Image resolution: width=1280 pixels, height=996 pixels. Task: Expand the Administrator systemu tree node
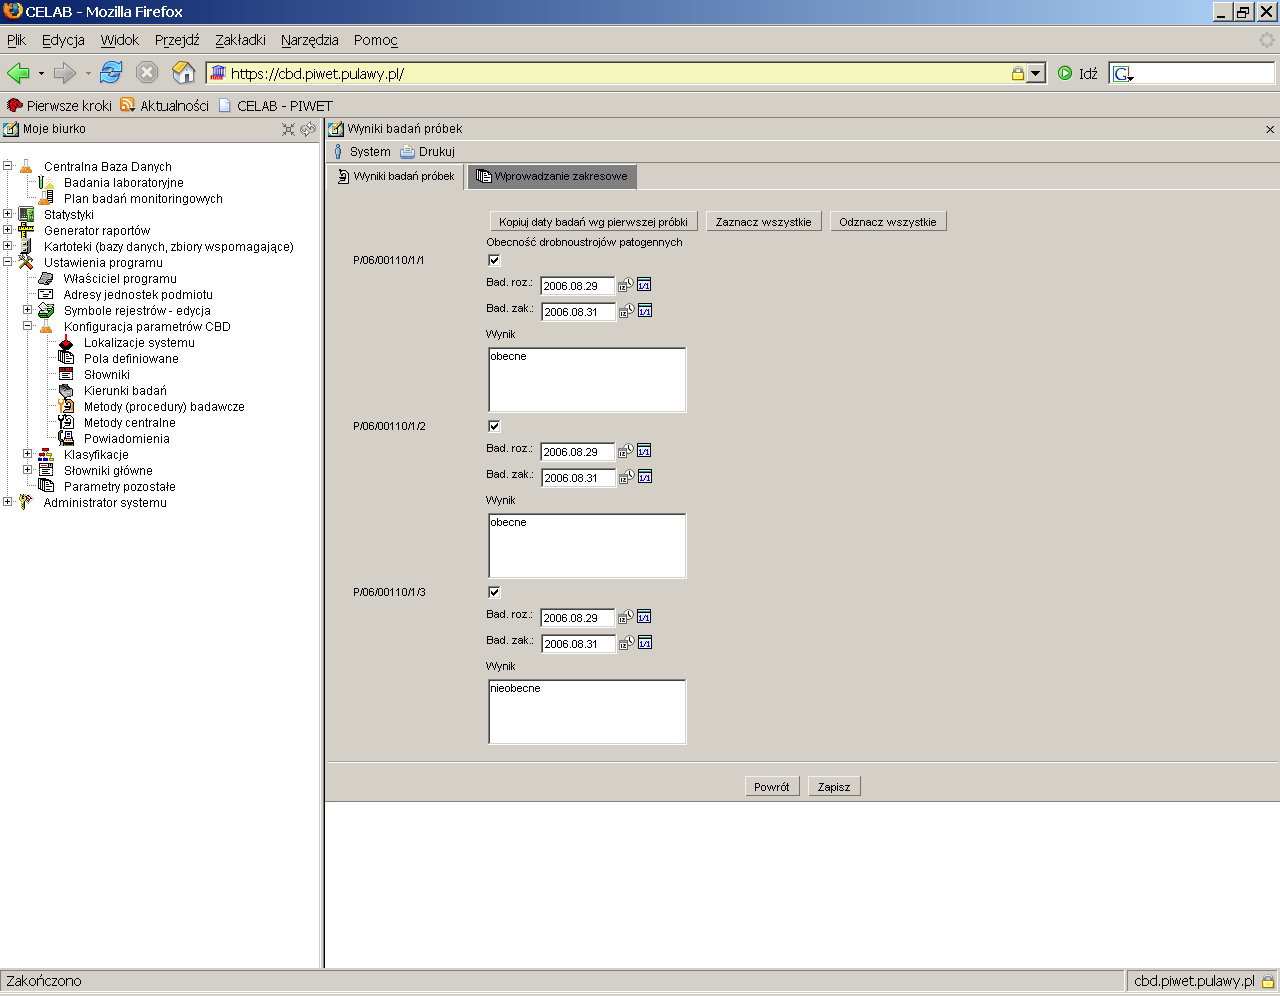point(8,502)
